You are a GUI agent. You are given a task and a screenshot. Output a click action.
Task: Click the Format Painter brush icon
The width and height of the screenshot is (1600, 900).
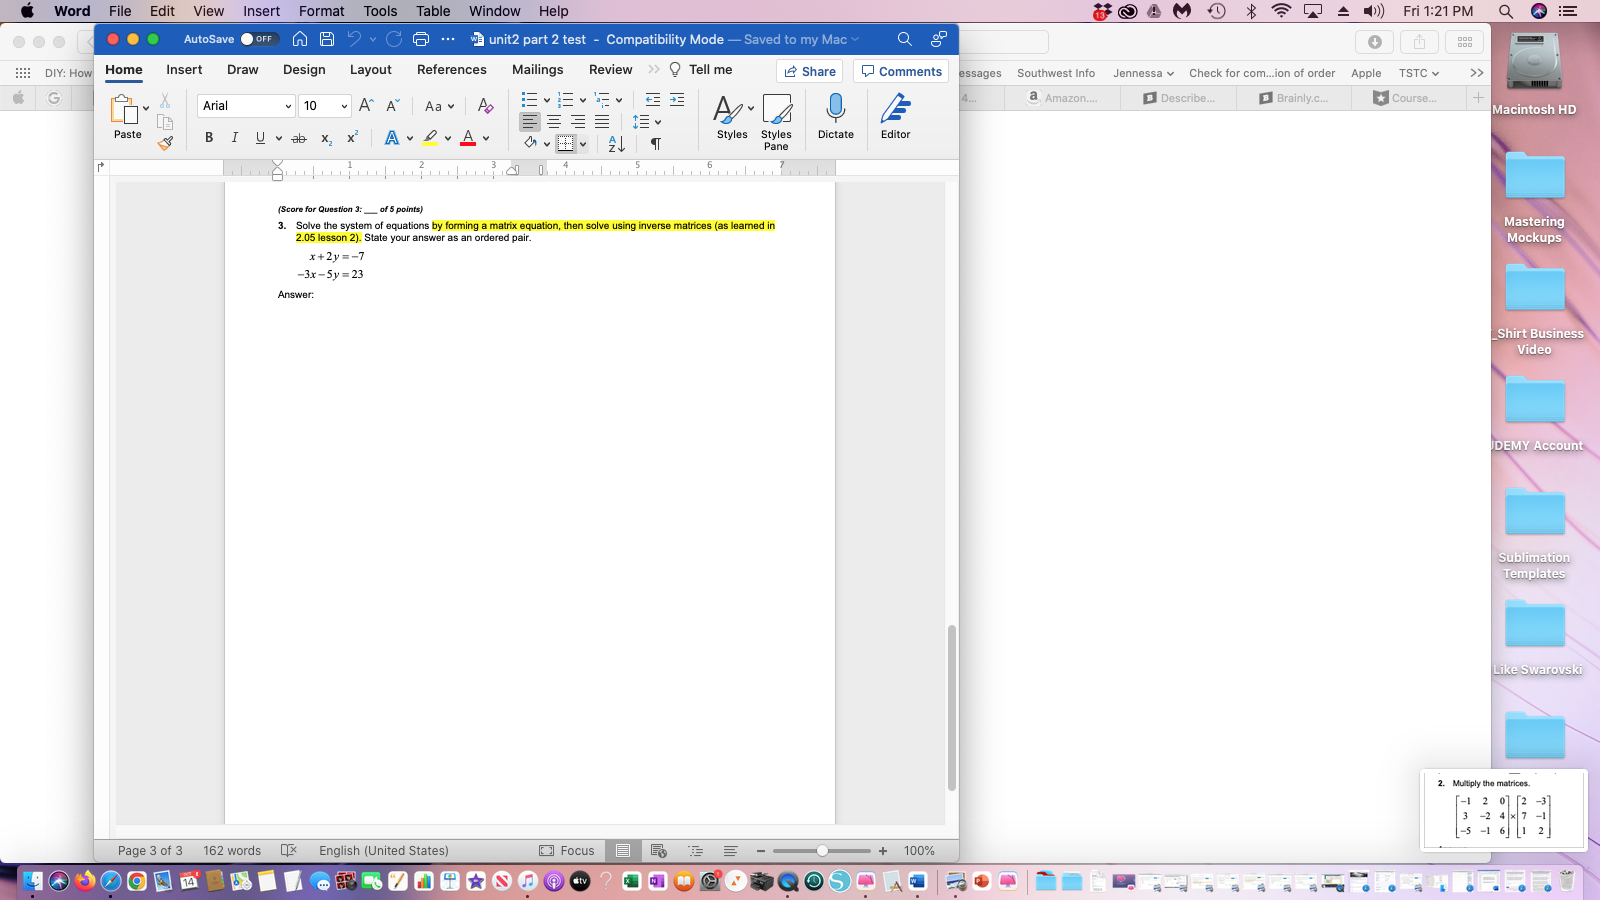tap(165, 143)
